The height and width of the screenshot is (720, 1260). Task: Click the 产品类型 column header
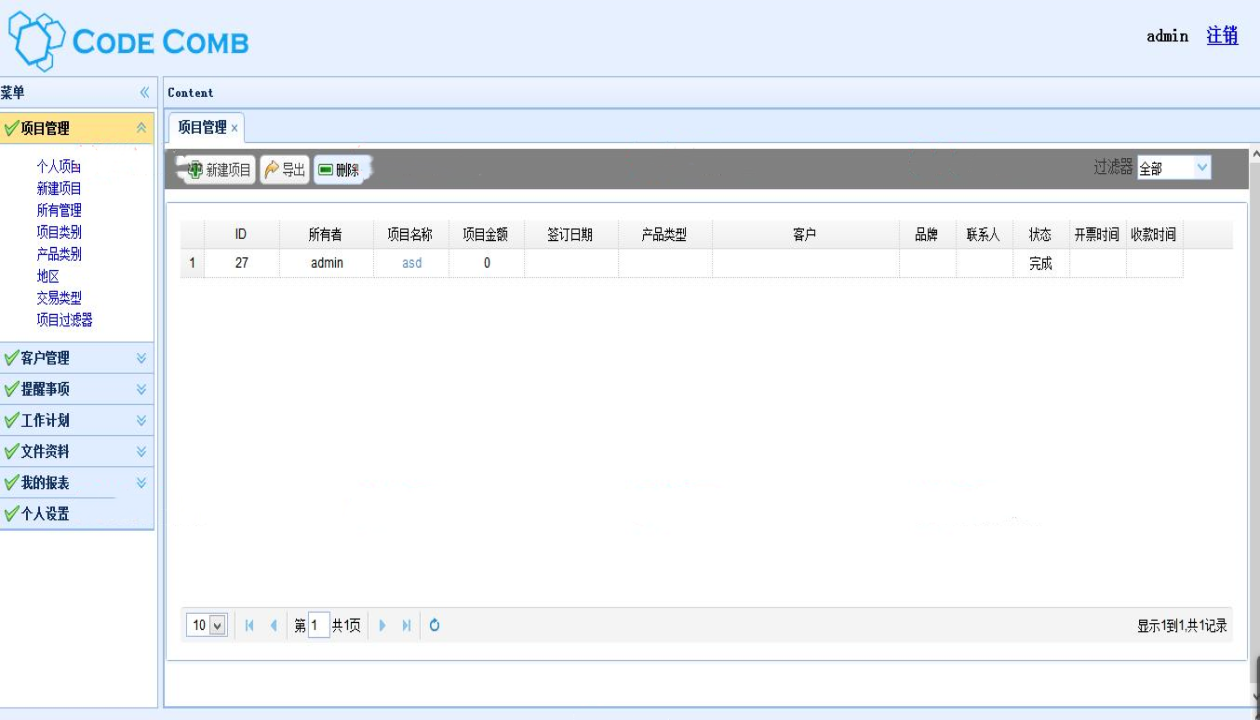coord(665,235)
